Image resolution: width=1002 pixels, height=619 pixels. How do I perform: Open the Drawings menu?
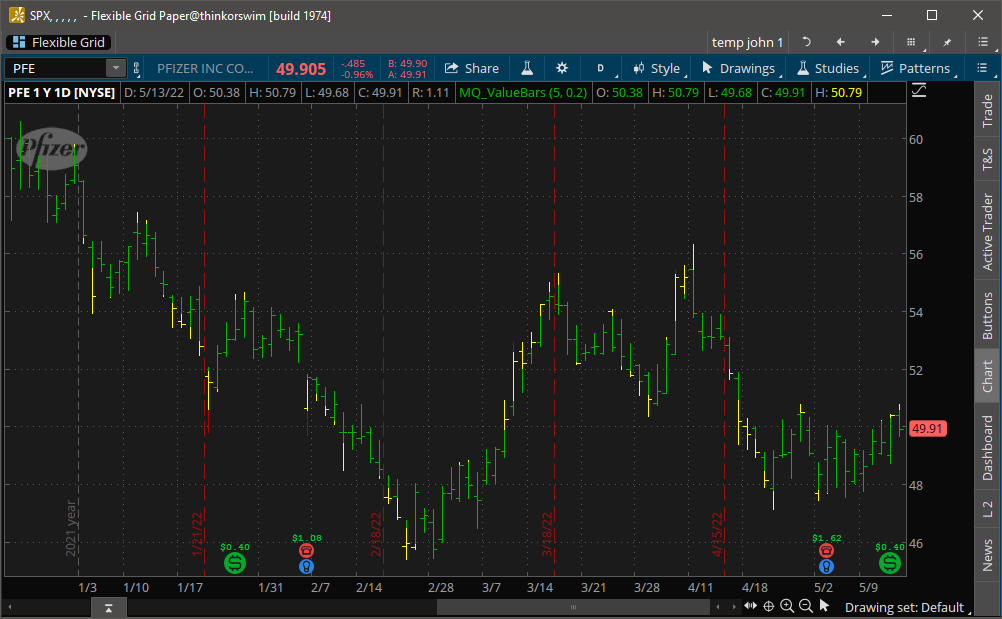tap(739, 68)
